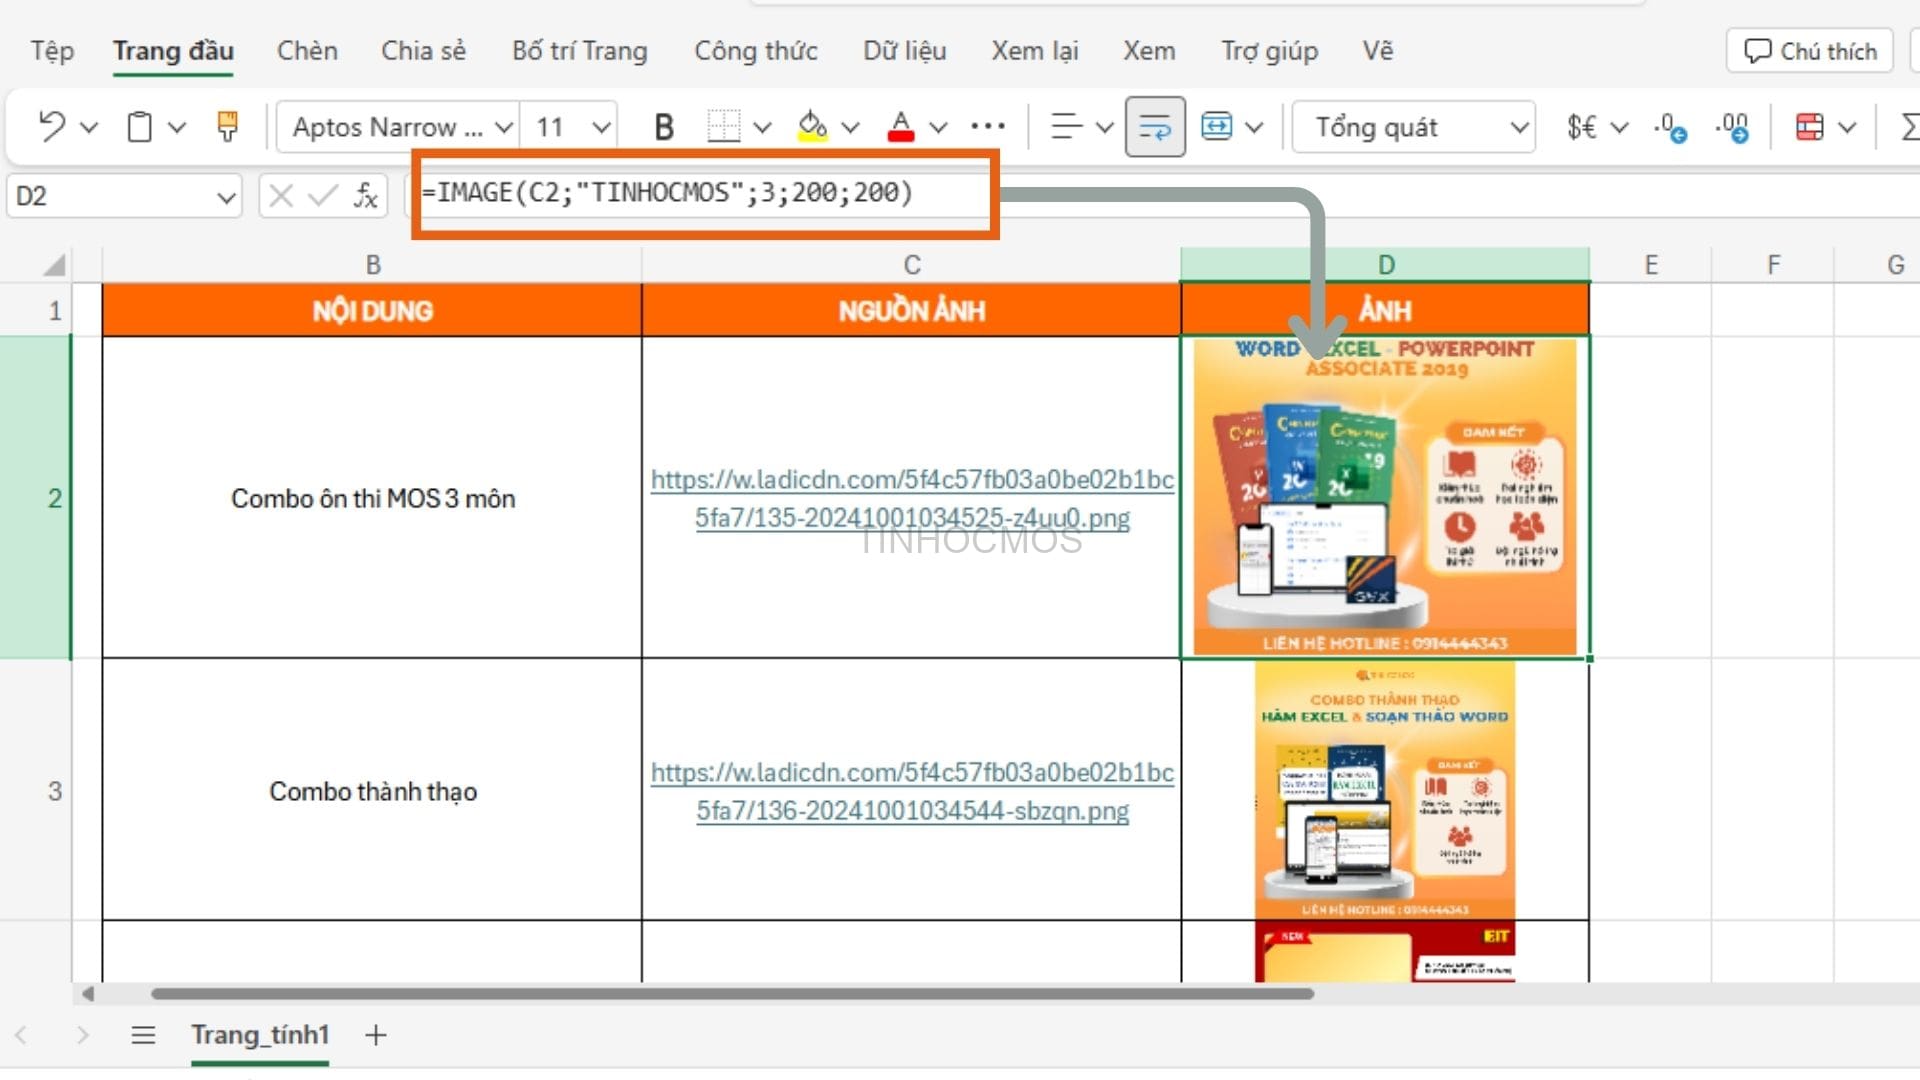Screen dimensions: 1920x1080
Task: Confirm formula with checkmark icon
Action: point(322,195)
